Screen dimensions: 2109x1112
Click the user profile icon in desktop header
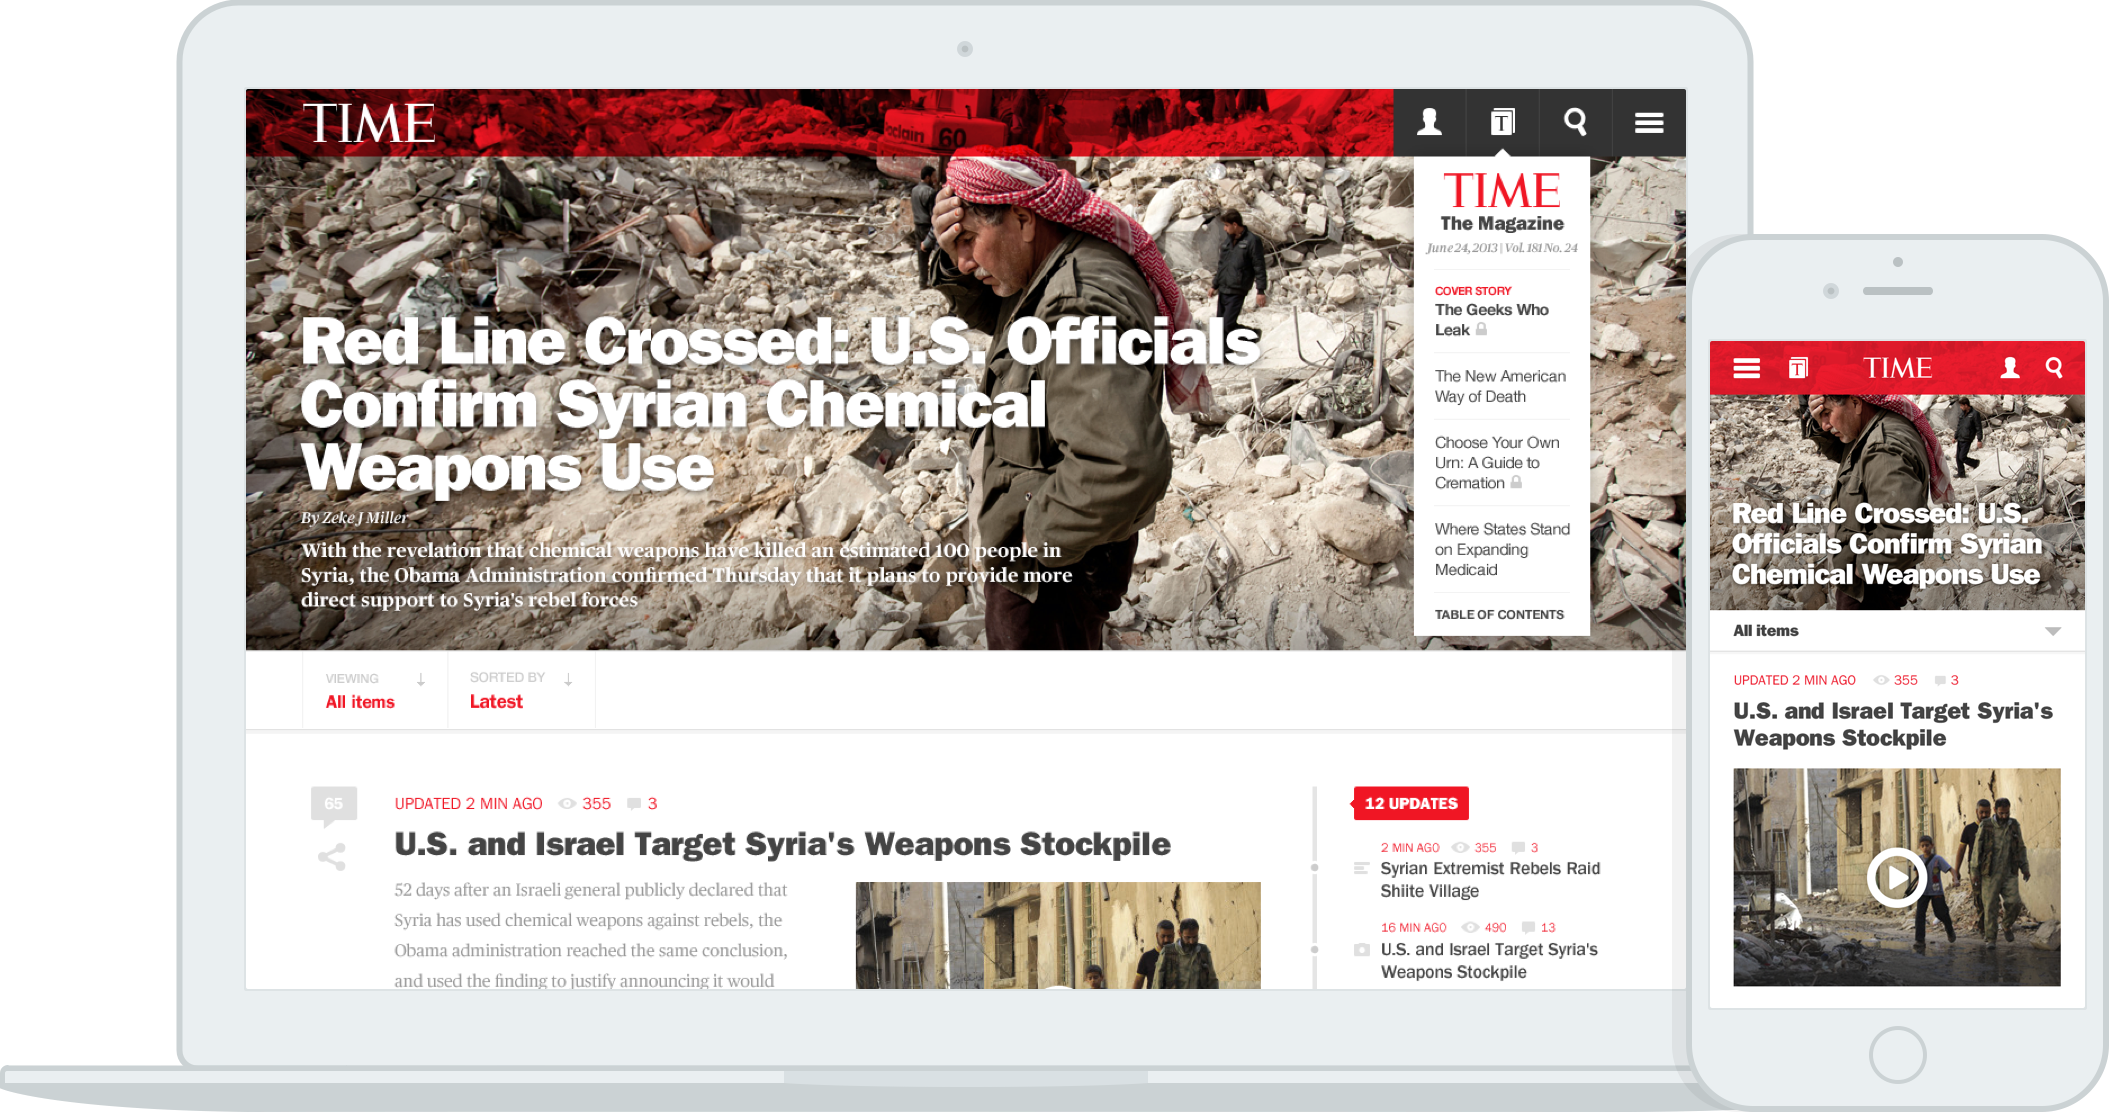[x=1429, y=122]
